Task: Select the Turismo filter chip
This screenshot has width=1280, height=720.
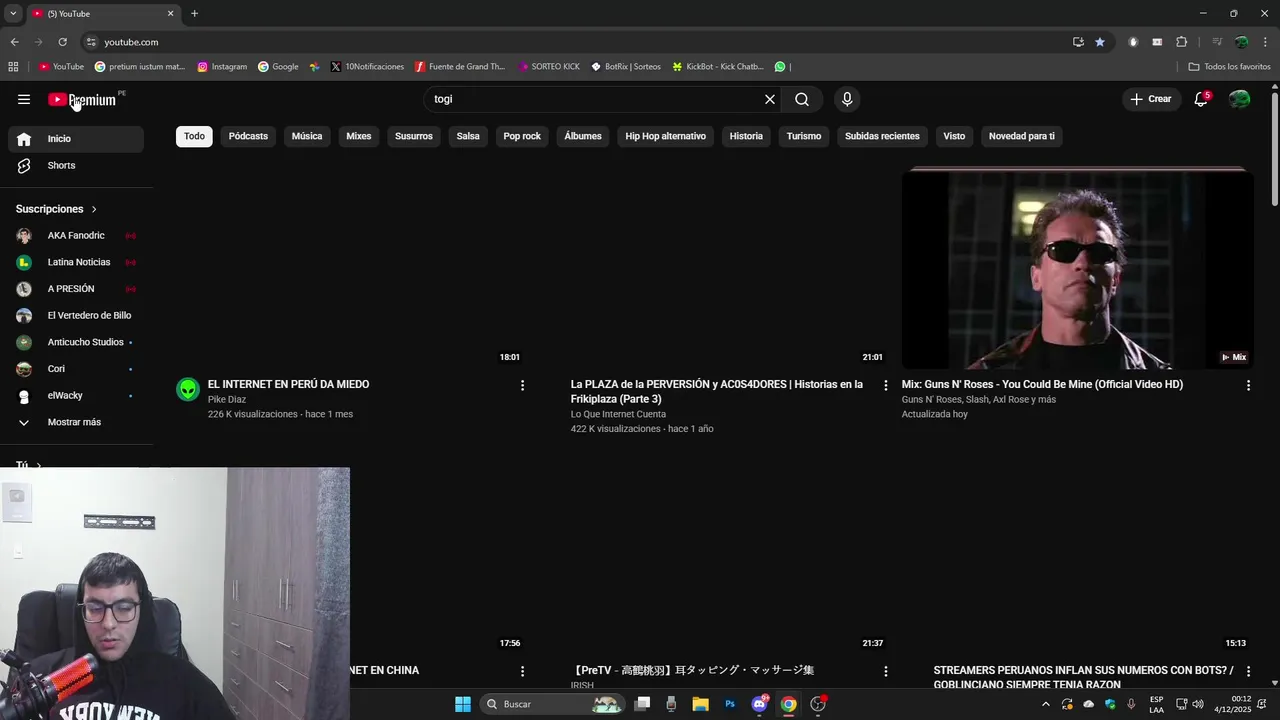Action: 804,136
